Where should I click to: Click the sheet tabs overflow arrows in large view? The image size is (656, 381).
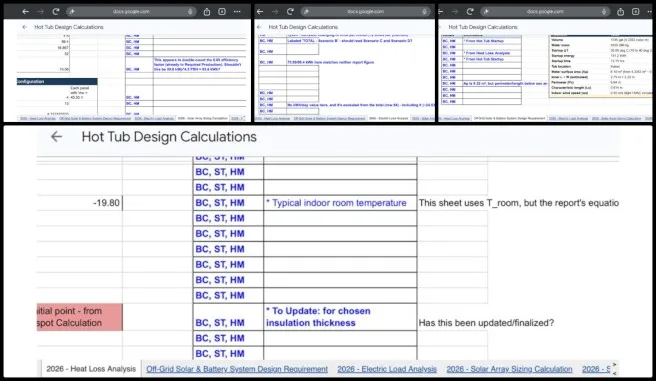click(x=614, y=369)
